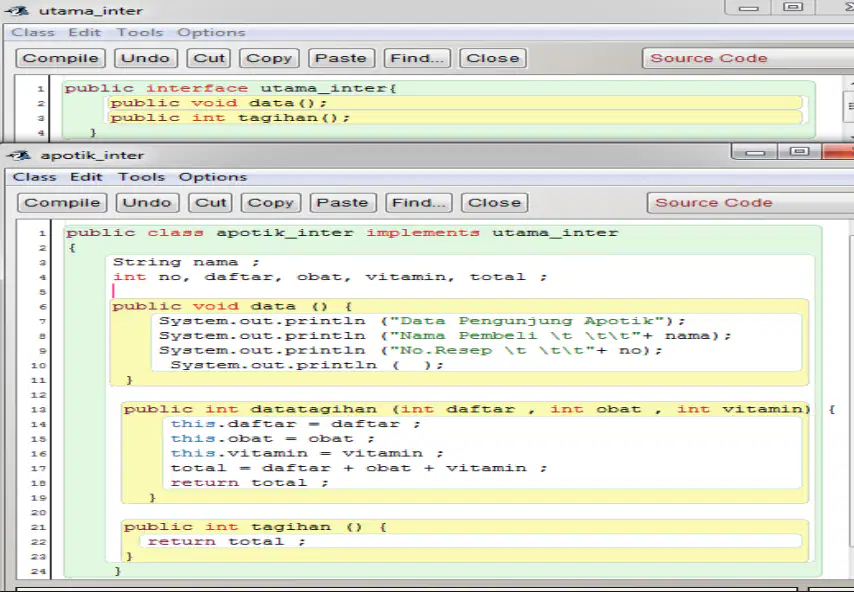Open Find in apotik_inter window
854x592 pixels.
(419, 203)
